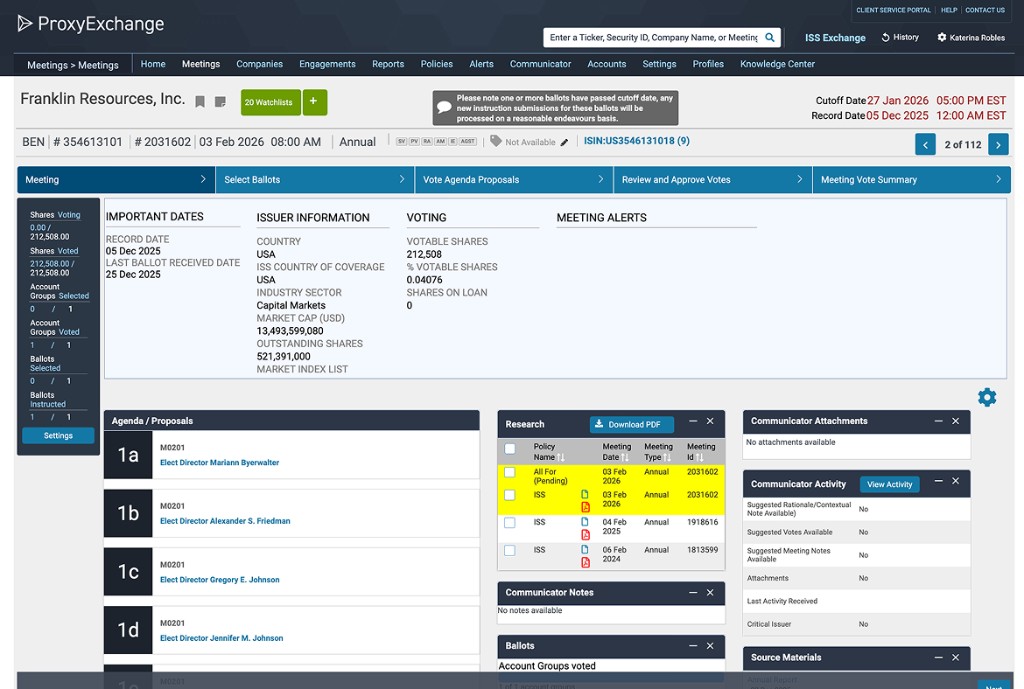Image resolution: width=1024 pixels, height=689 pixels.
Task: Open the Policies menu
Action: pyautogui.click(x=436, y=64)
